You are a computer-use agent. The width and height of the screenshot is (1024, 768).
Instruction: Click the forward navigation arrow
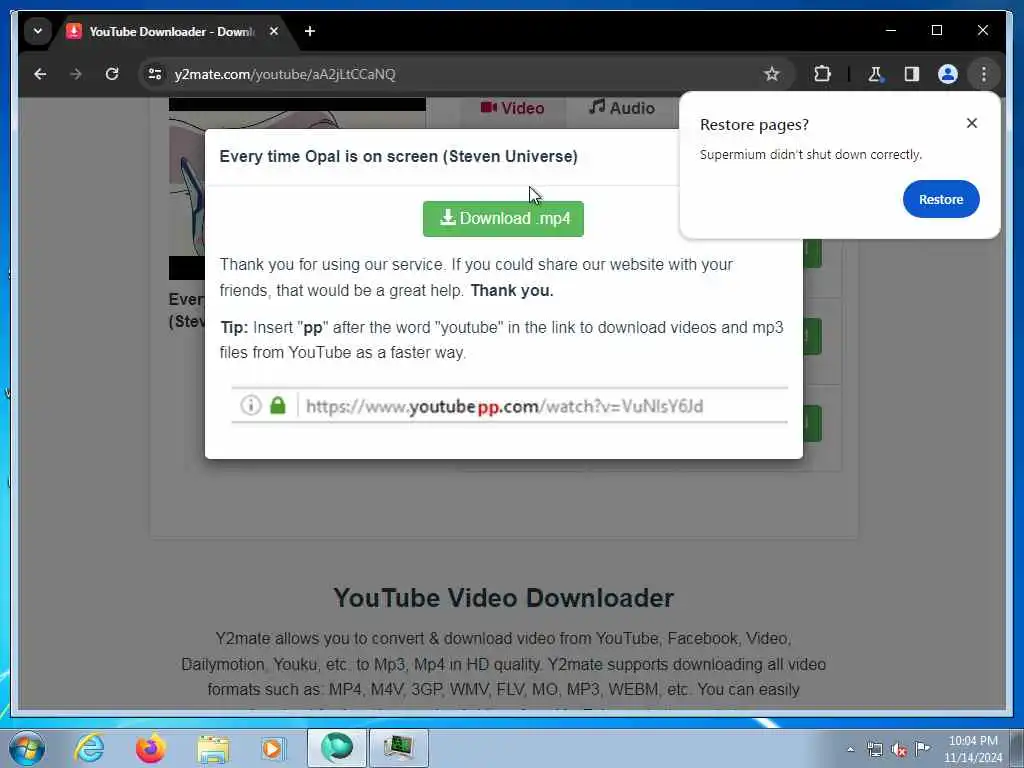click(76, 74)
